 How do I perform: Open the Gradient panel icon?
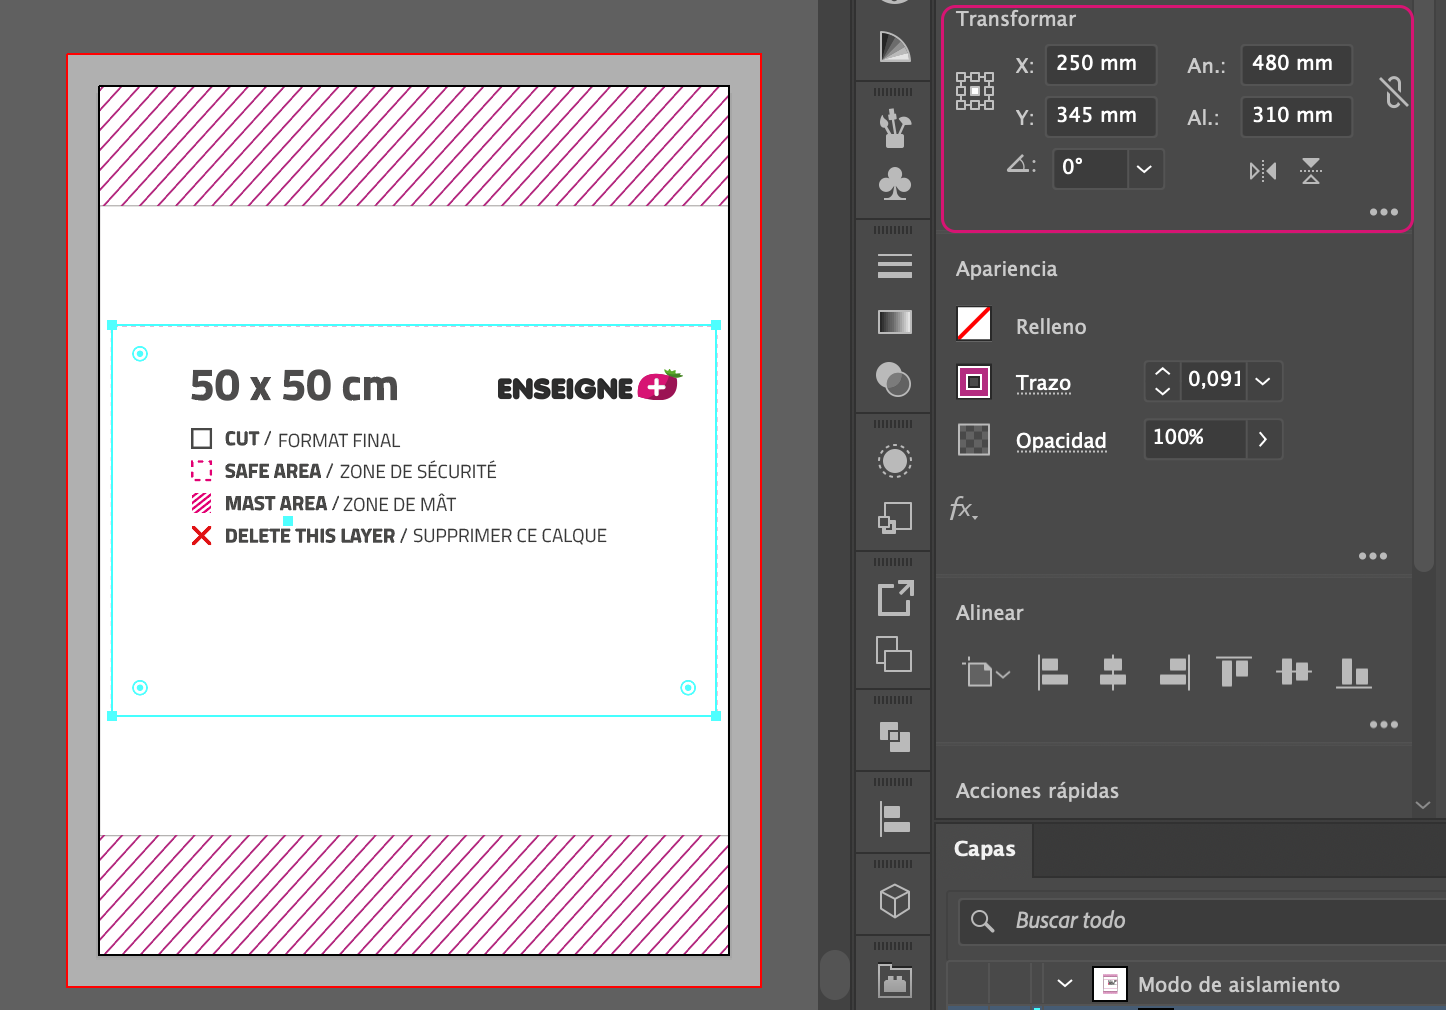pos(894,322)
